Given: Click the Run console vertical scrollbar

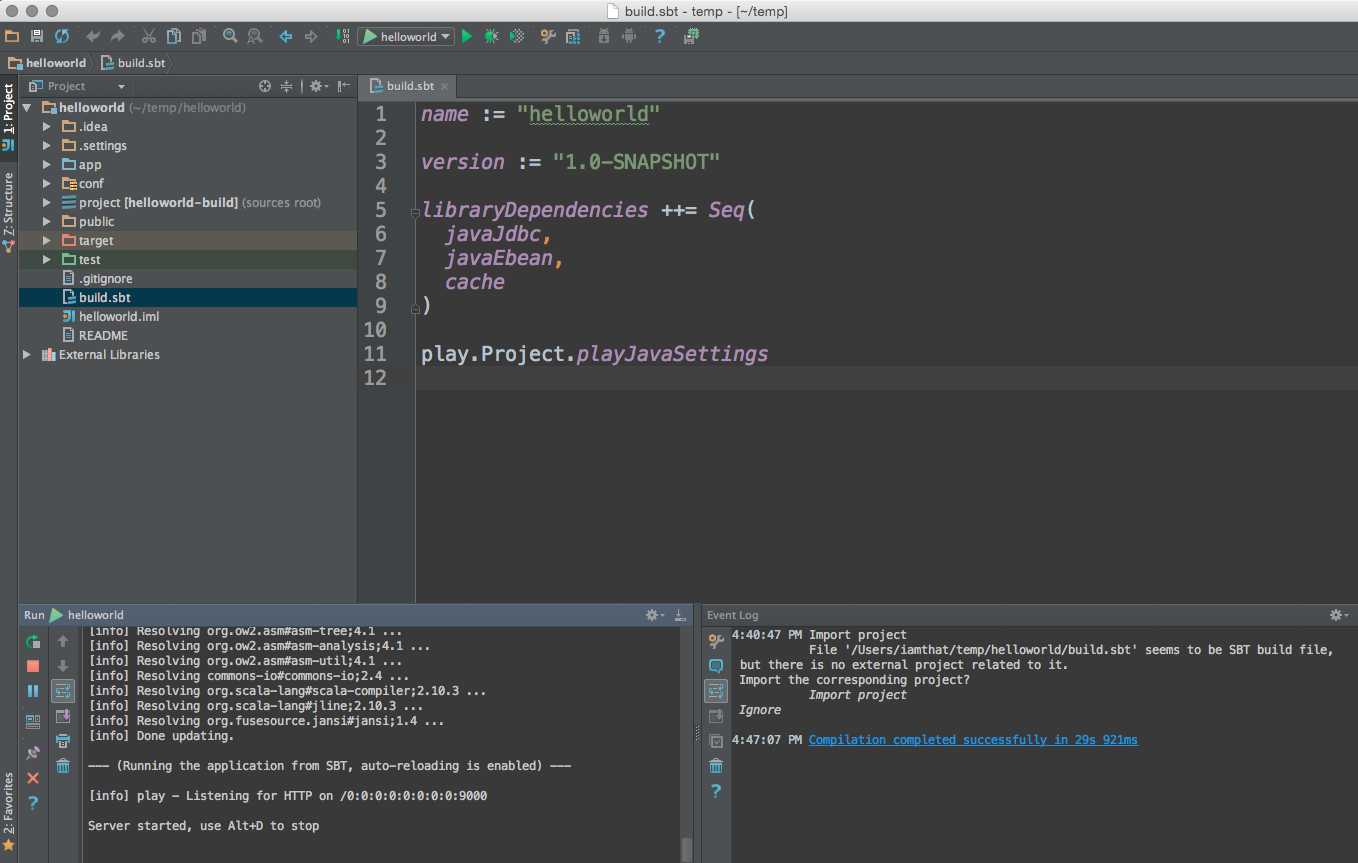Looking at the screenshot, I should [x=686, y=849].
